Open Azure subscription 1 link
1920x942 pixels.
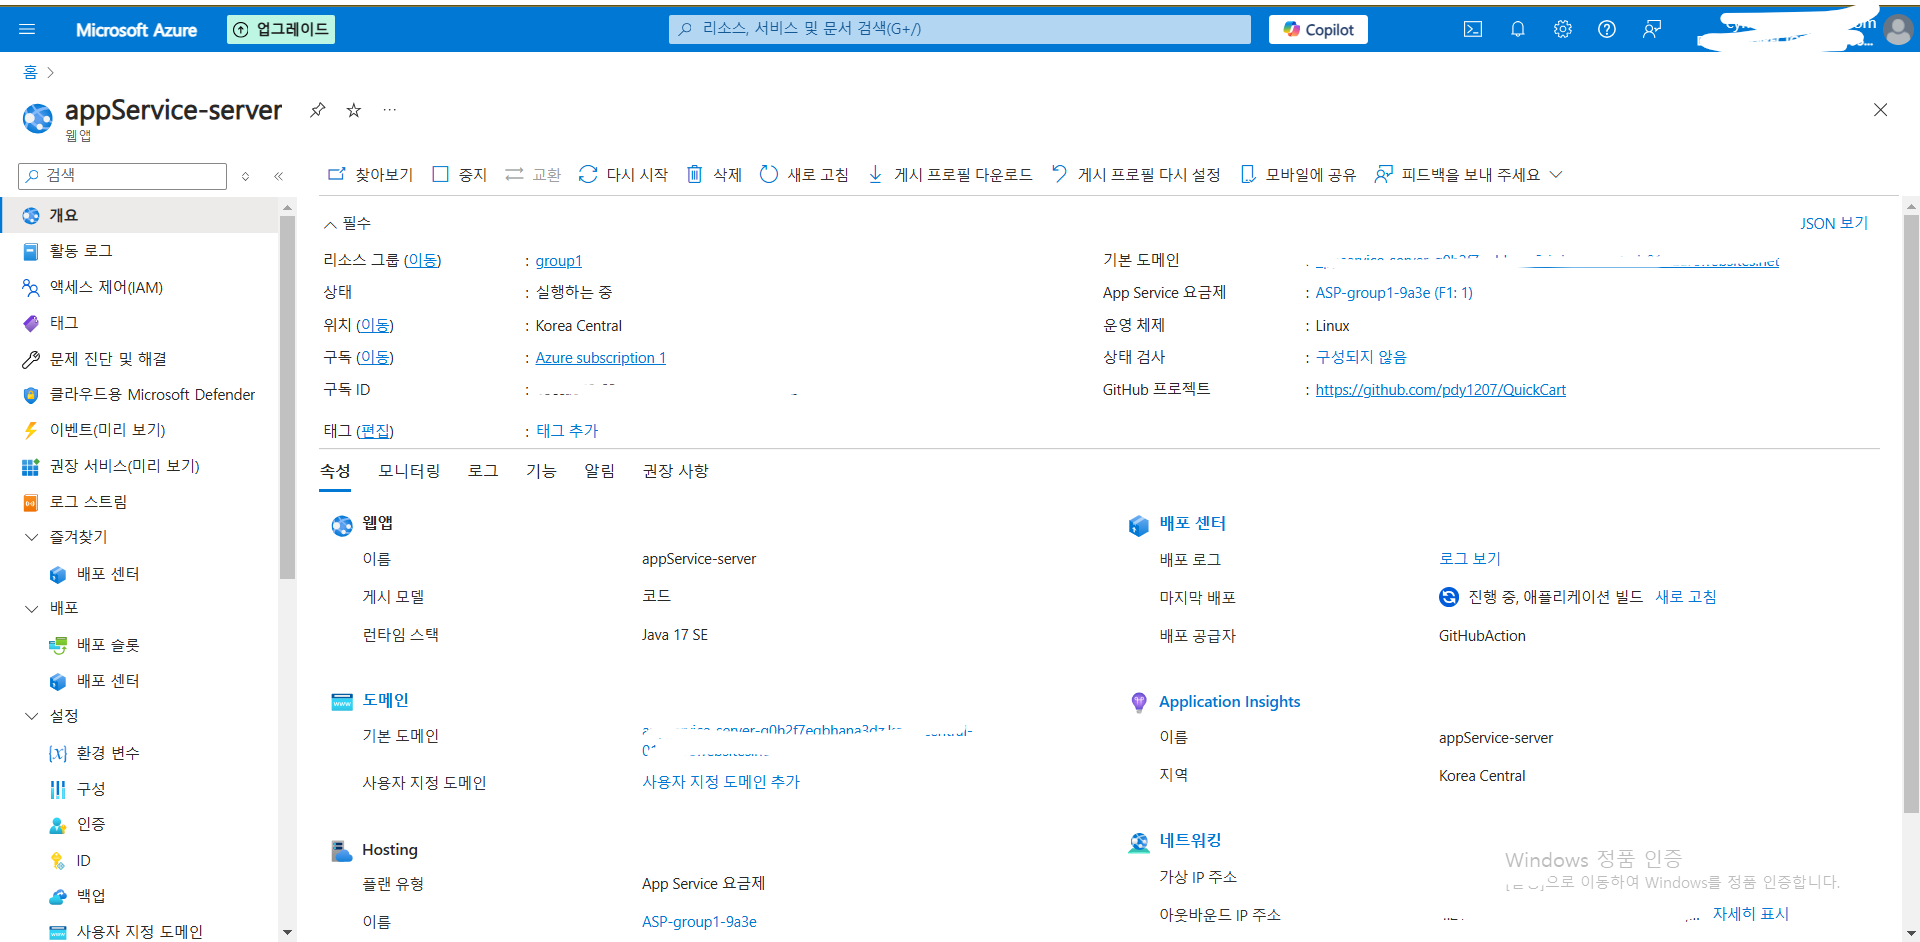pos(600,357)
